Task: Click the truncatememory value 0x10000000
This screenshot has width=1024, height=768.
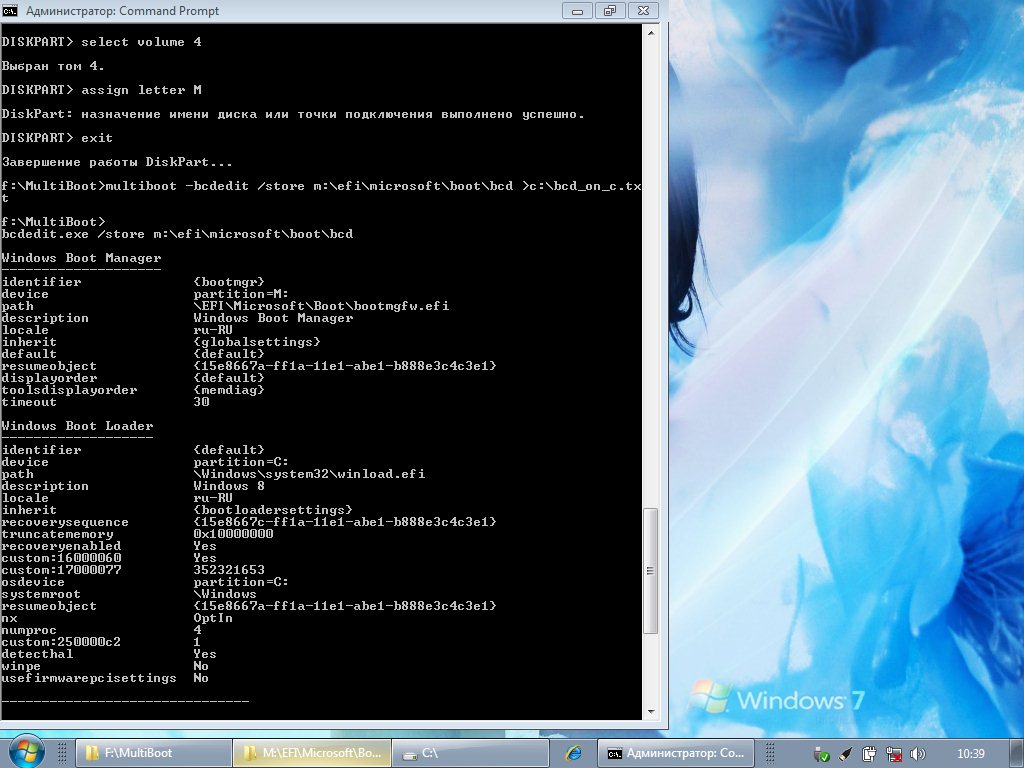Action: (233, 534)
